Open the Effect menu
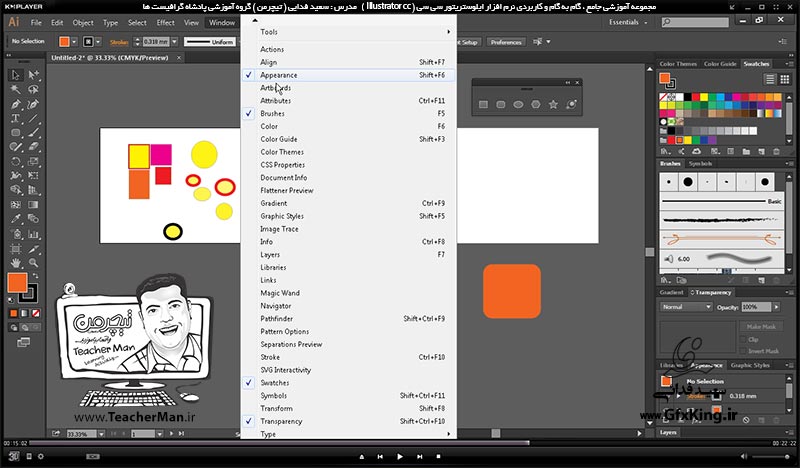Image resolution: width=800 pixels, height=468 pixels. 165,22
